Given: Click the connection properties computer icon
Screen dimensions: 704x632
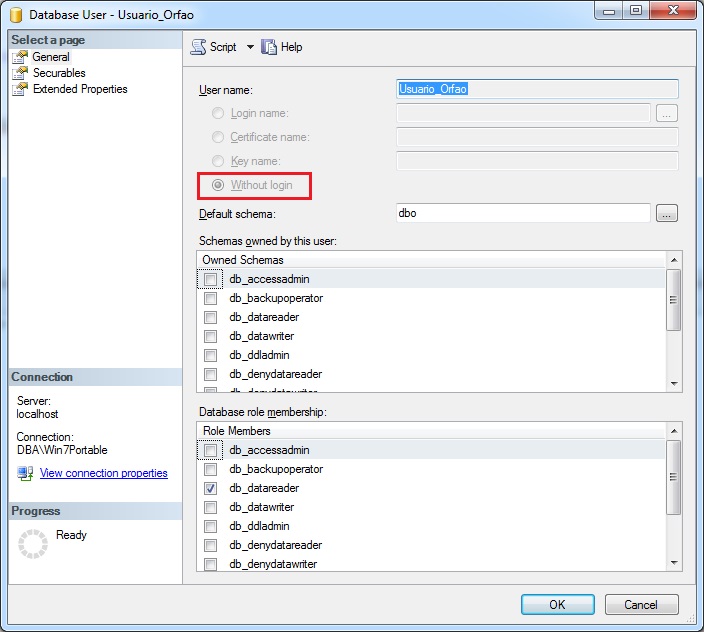Looking at the screenshot, I should pyautogui.click(x=25, y=473).
